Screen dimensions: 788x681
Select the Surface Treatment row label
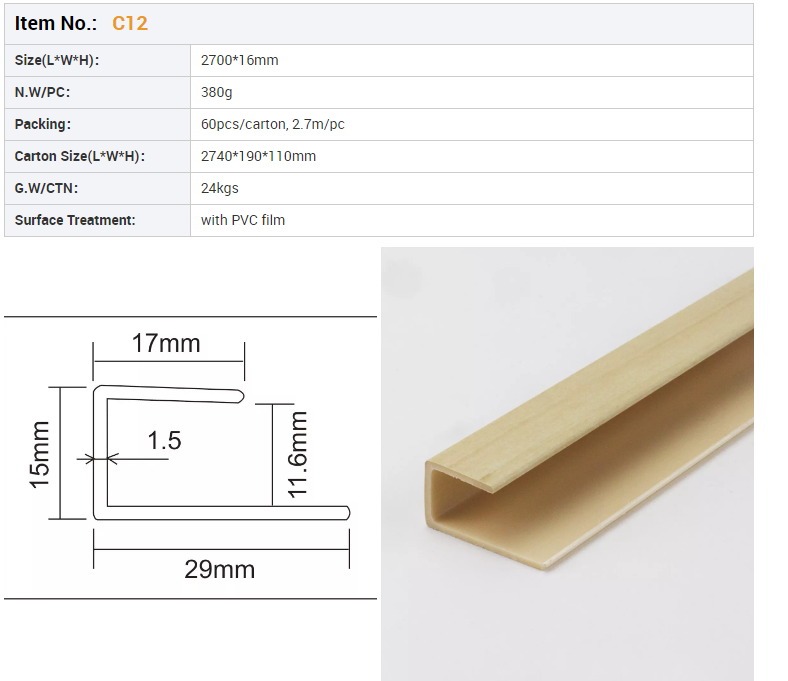click(x=75, y=220)
